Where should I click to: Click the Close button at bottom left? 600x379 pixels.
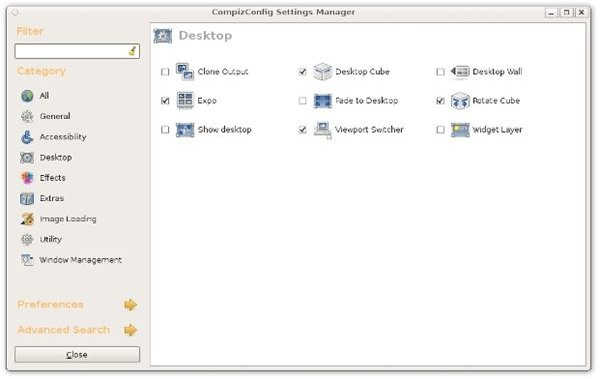pyautogui.click(x=77, y=354)
